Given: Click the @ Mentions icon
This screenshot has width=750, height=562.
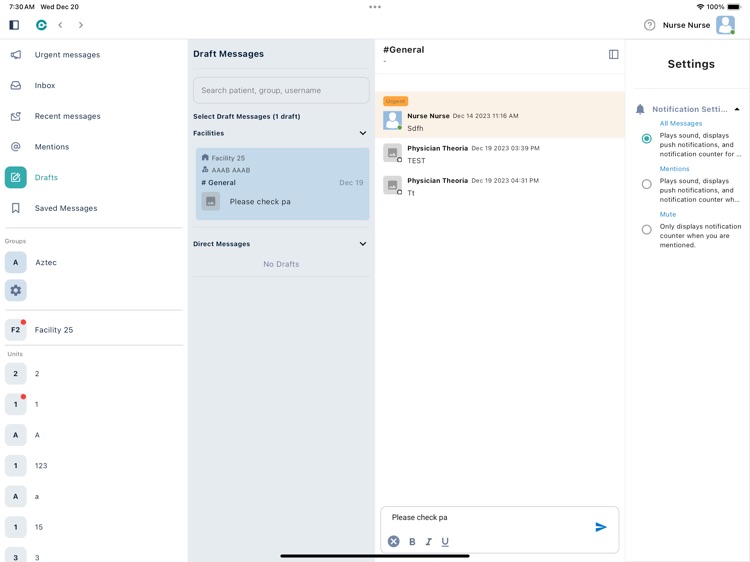Looking at the screenshot, I should 16,146.
